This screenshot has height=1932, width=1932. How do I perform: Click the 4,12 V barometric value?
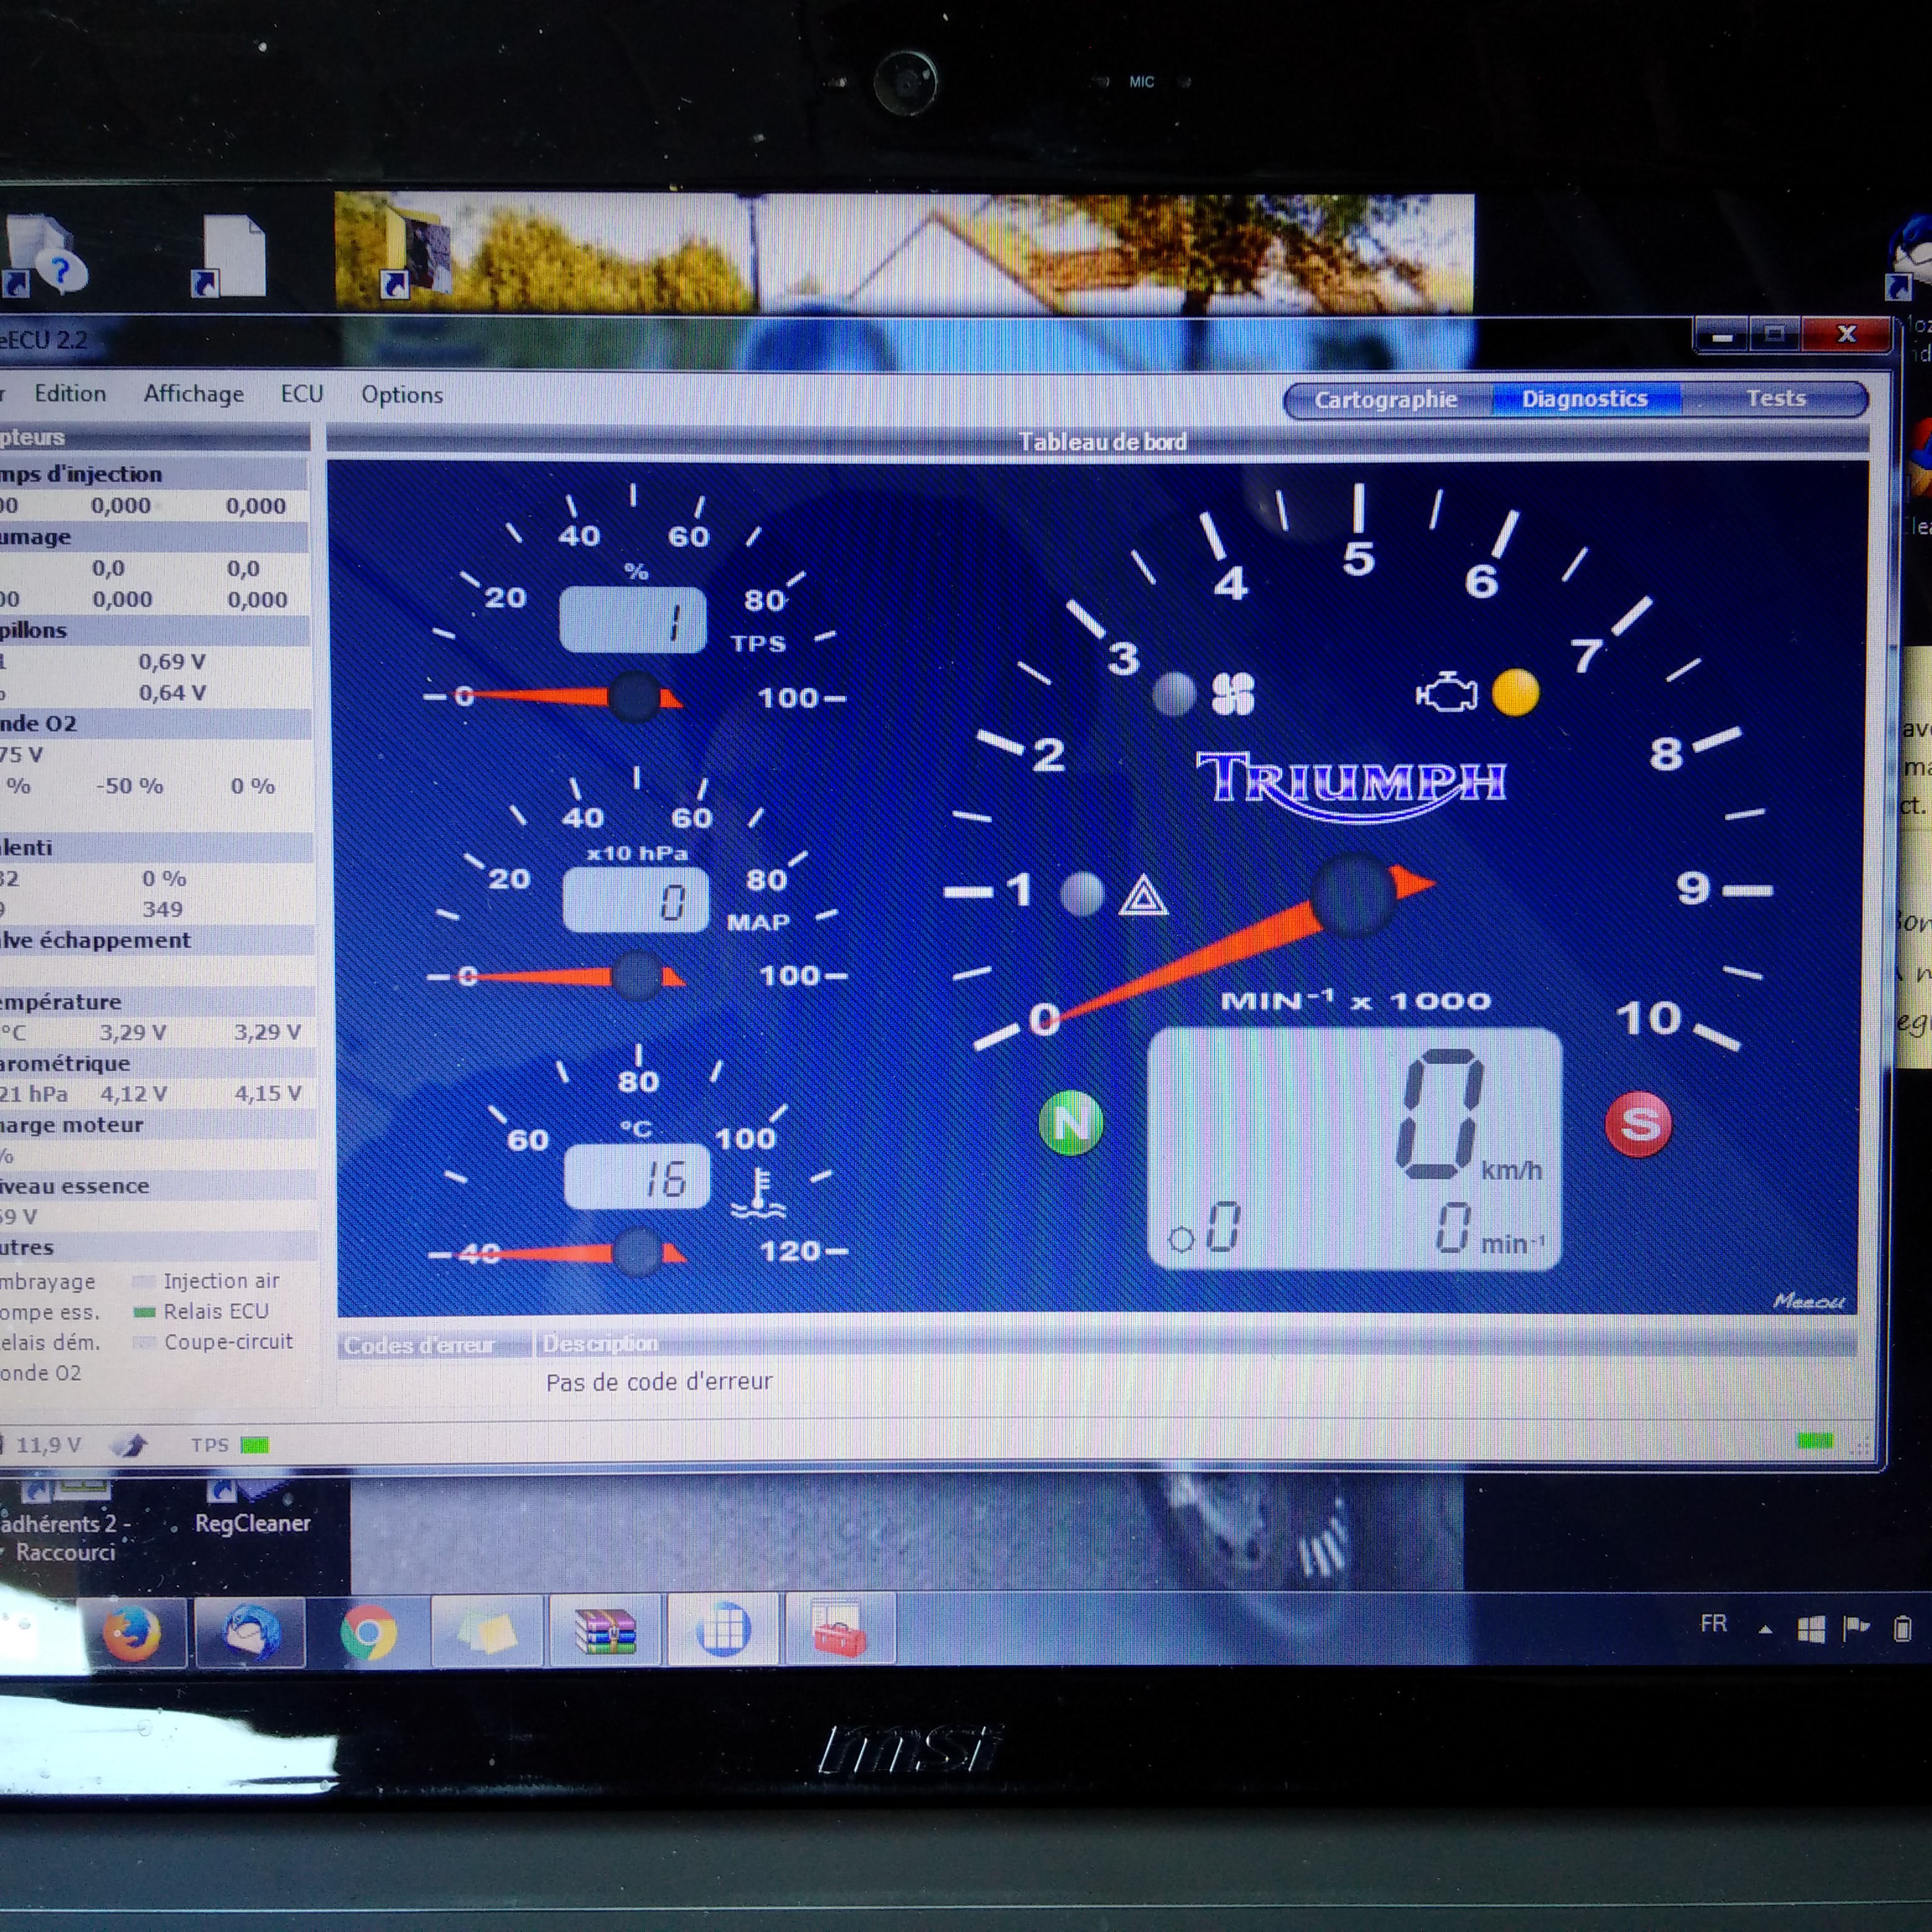[133, 1094]
